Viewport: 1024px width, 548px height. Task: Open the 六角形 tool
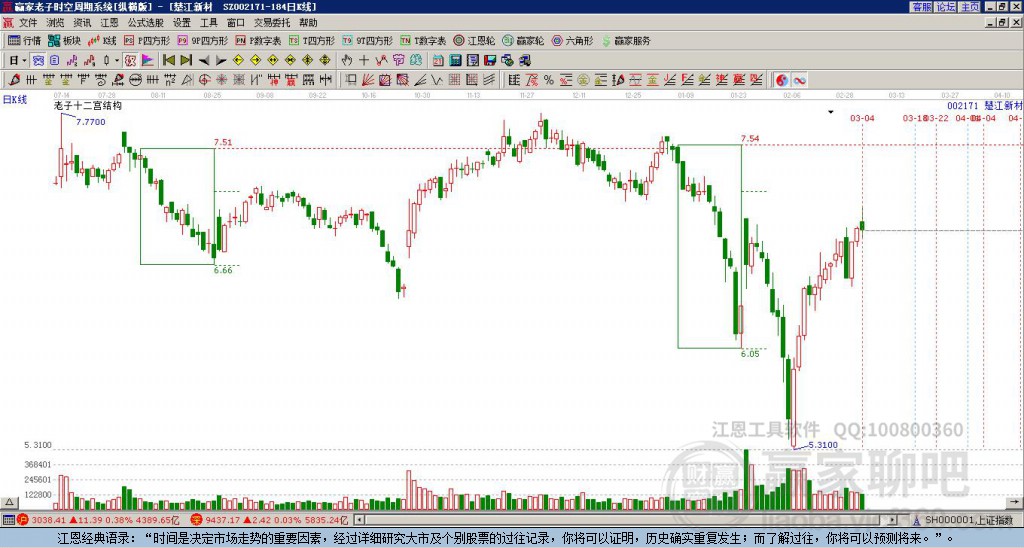pyautogui.click(x=572, y=40)
